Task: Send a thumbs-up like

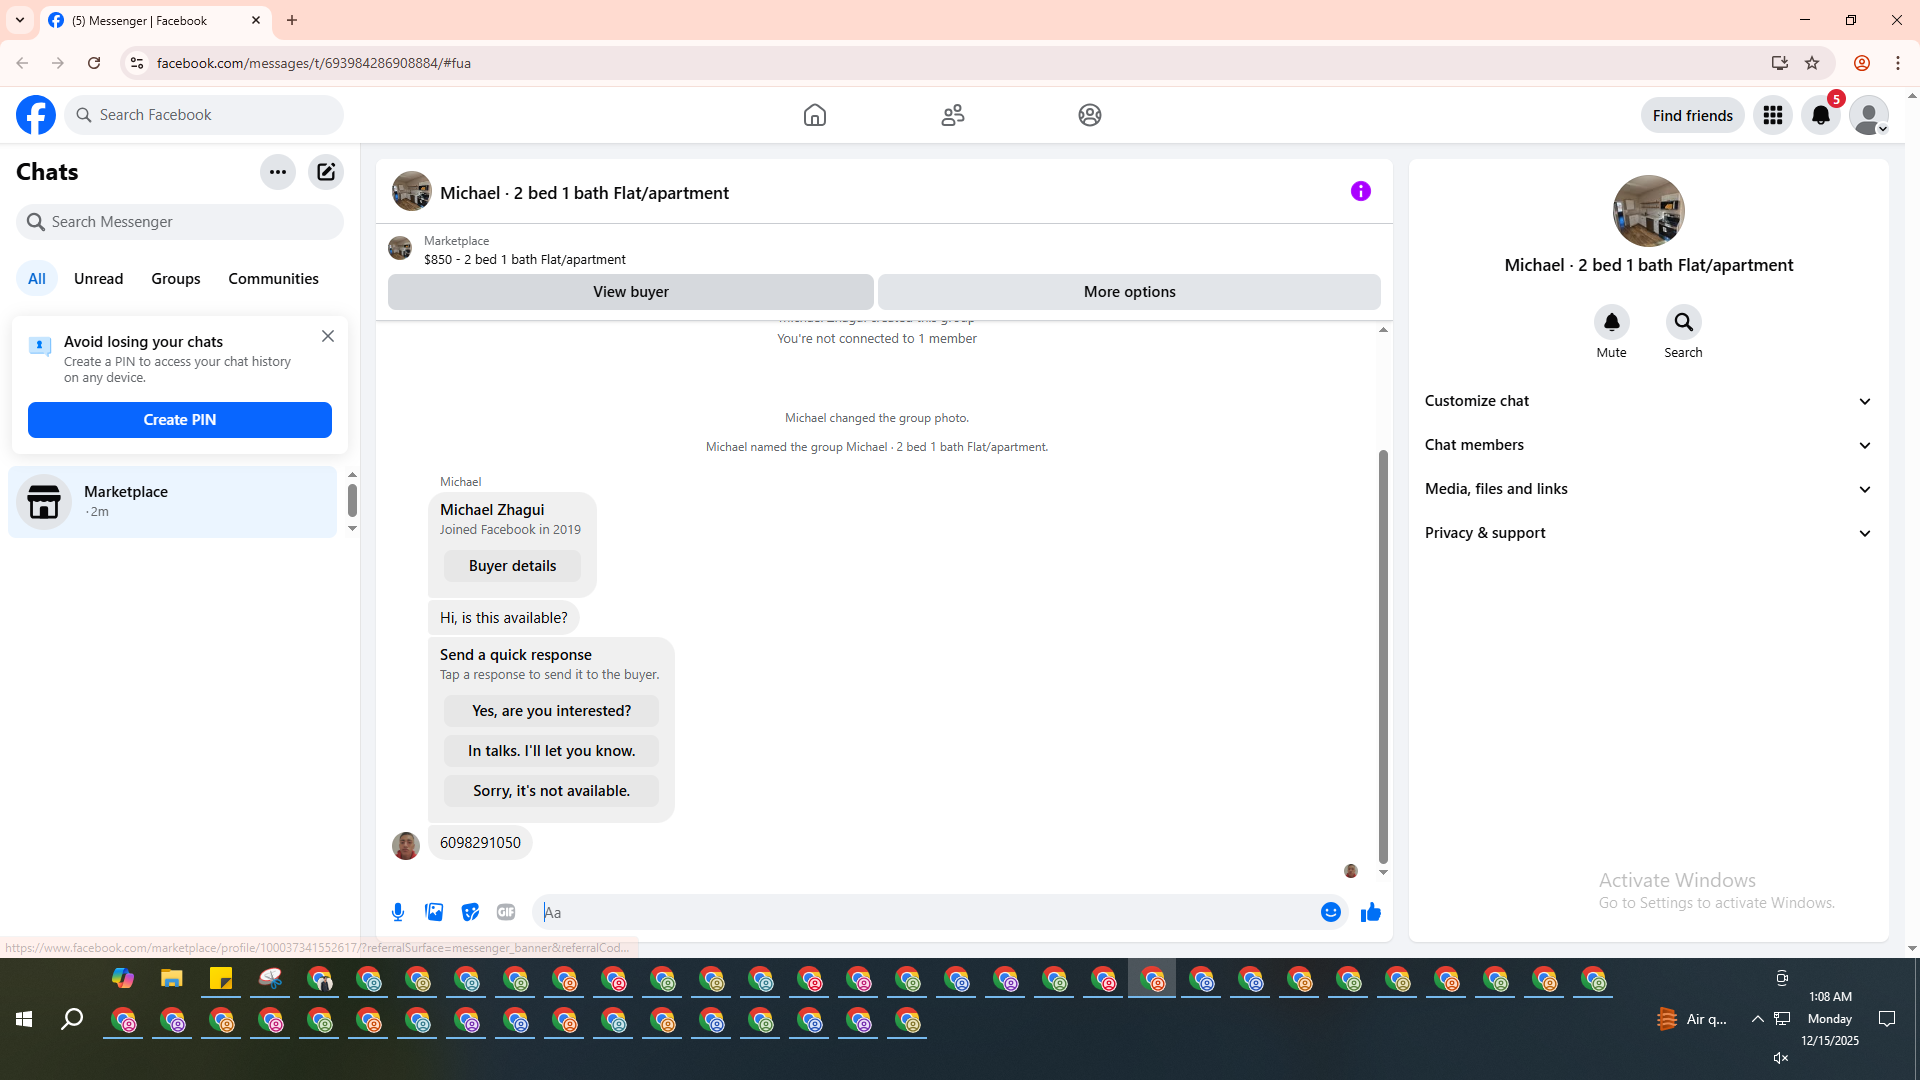Action: [x=1370, y=912]
